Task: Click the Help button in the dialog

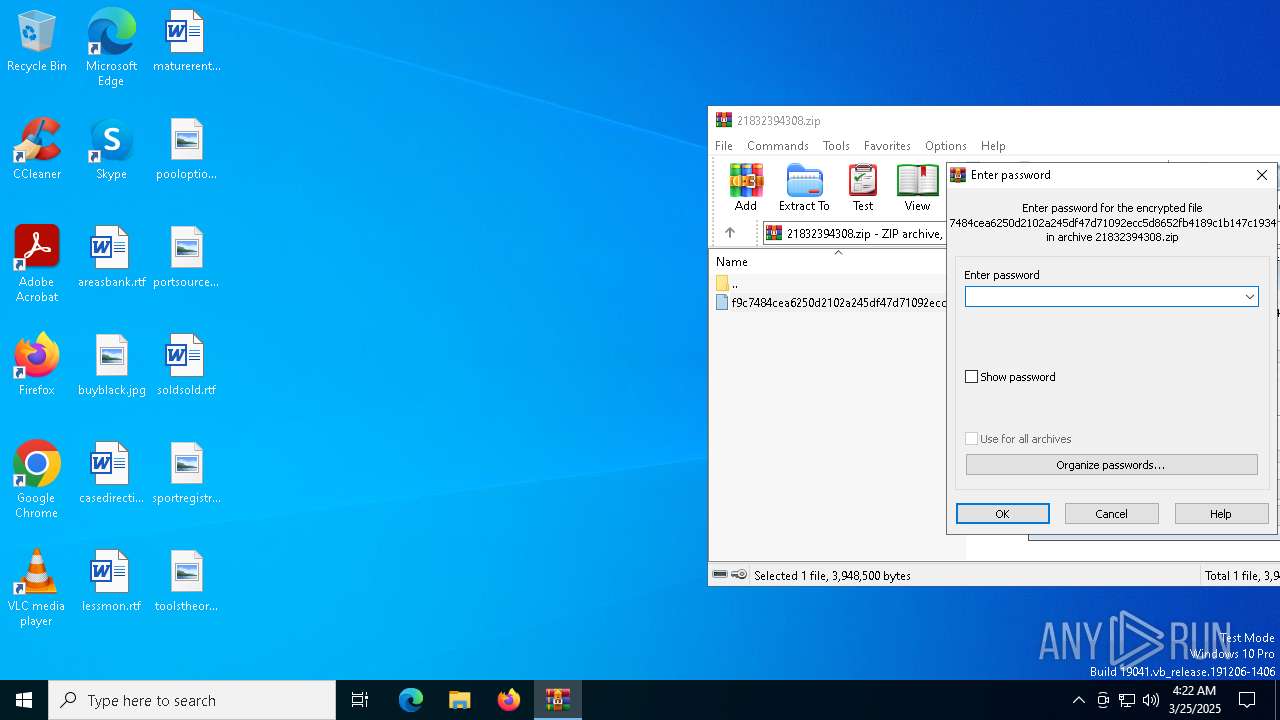Action: (x=1221, y=514)
